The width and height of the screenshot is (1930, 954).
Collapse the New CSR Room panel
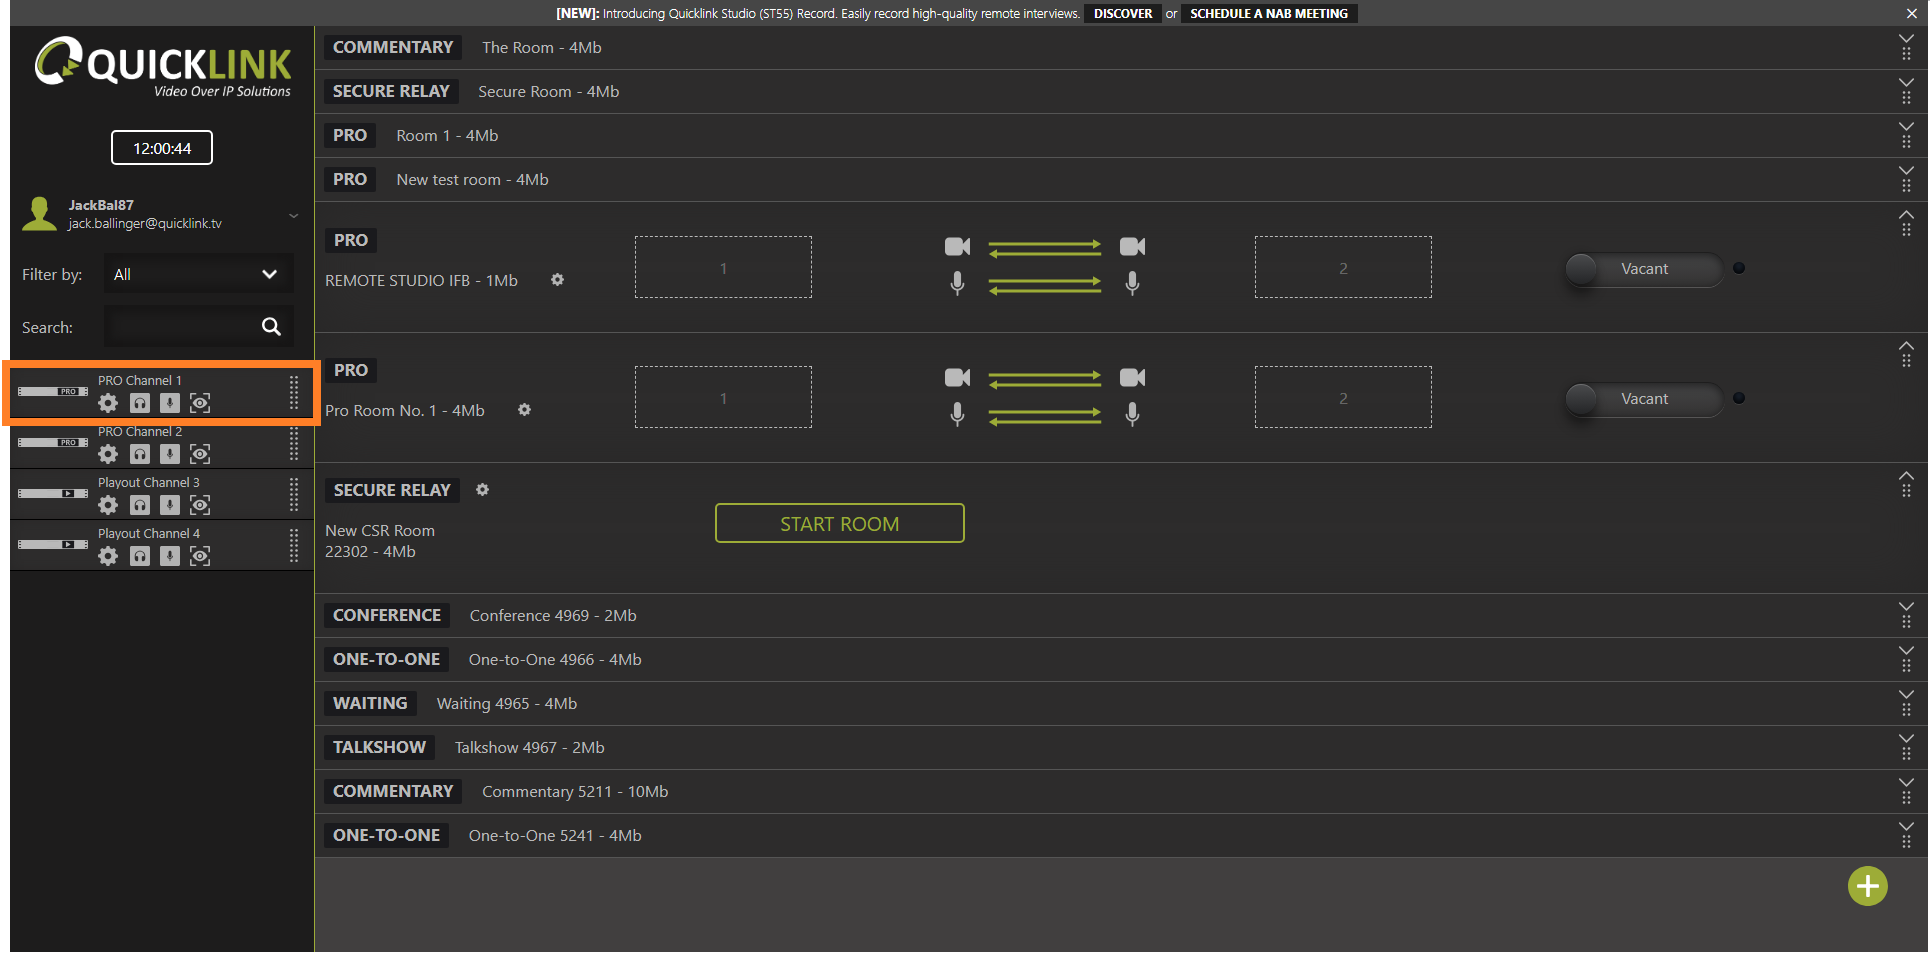pos(1906,476)
